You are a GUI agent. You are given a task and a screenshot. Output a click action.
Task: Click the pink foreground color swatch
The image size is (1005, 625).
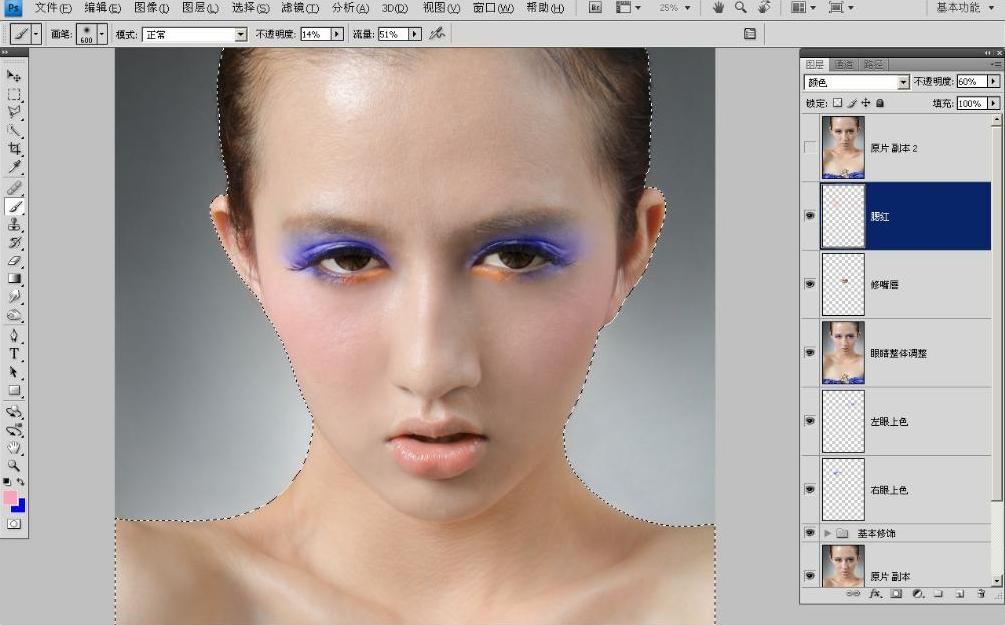[10, 497]
